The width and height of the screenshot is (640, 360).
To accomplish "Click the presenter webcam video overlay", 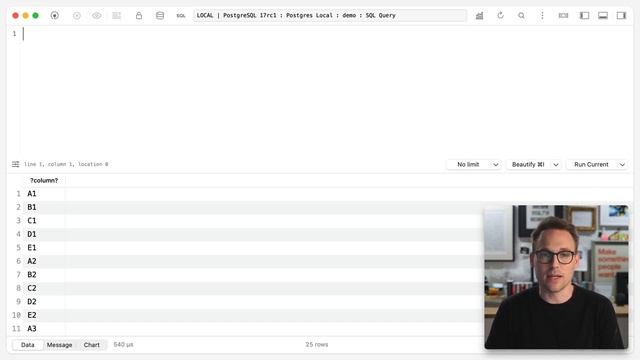I will coord(556,277).
